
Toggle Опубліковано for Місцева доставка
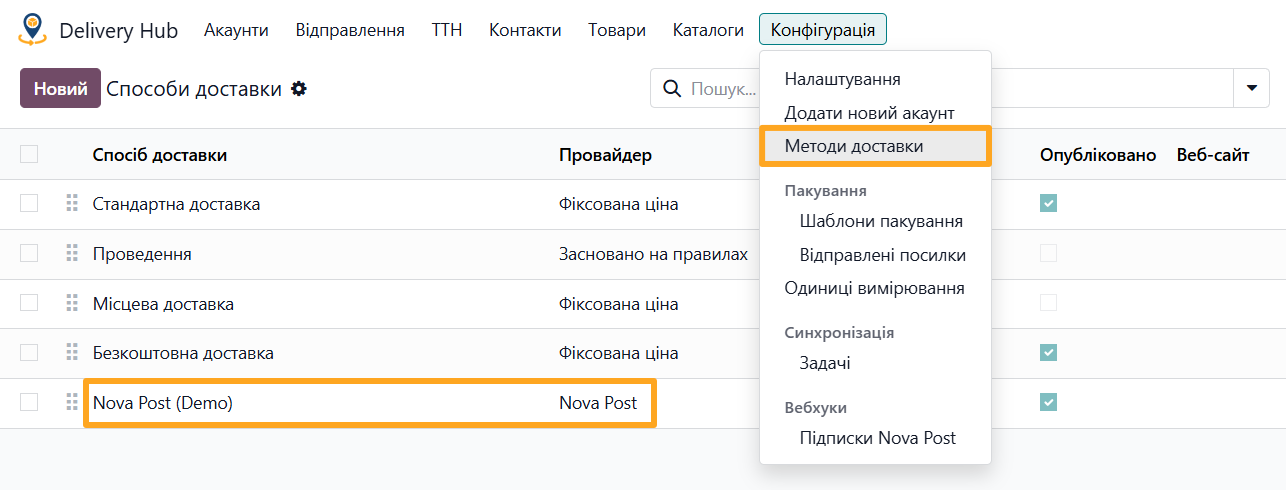click(x=1048, y=302)
